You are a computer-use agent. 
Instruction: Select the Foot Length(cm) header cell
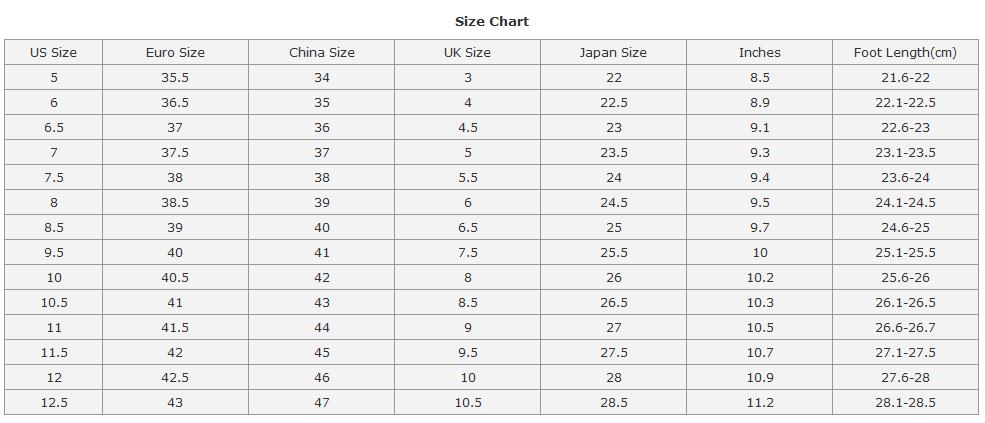905,52
